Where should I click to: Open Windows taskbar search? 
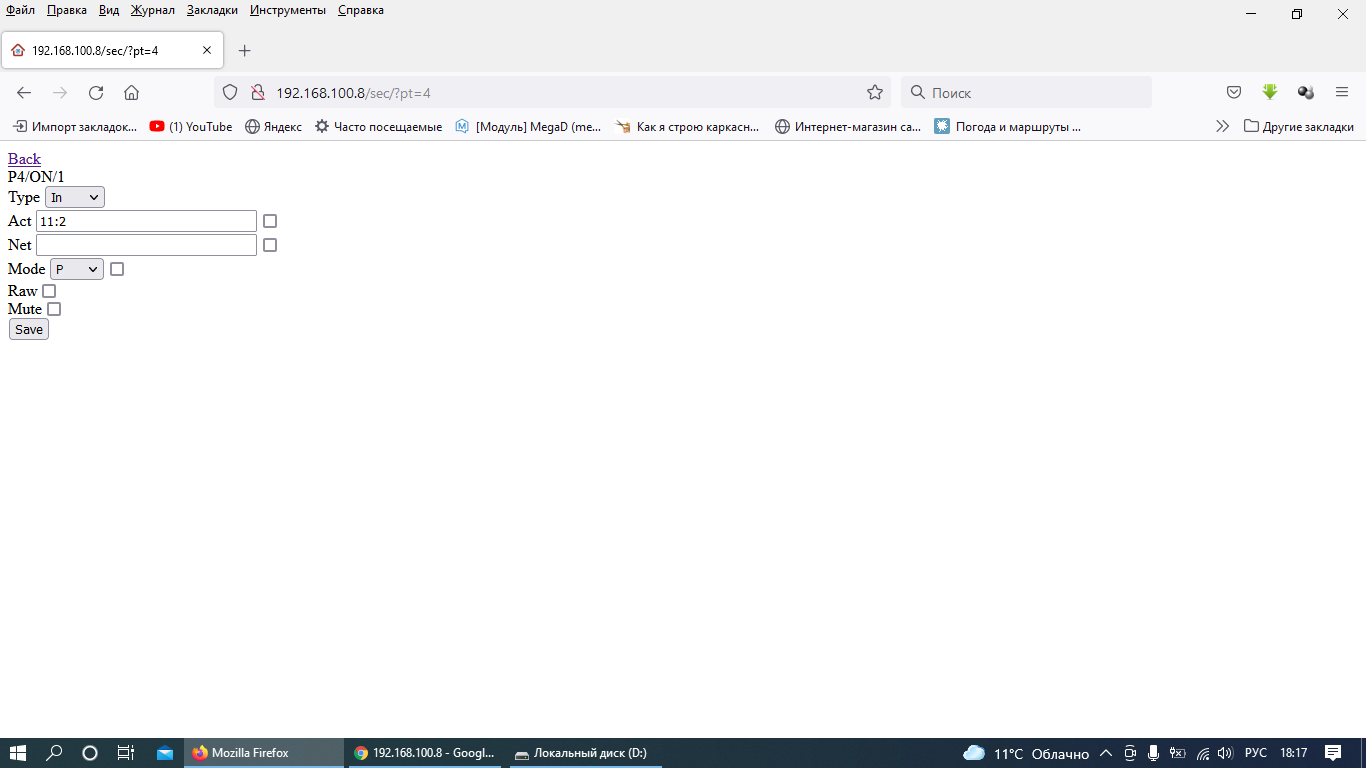click(54, 753)
